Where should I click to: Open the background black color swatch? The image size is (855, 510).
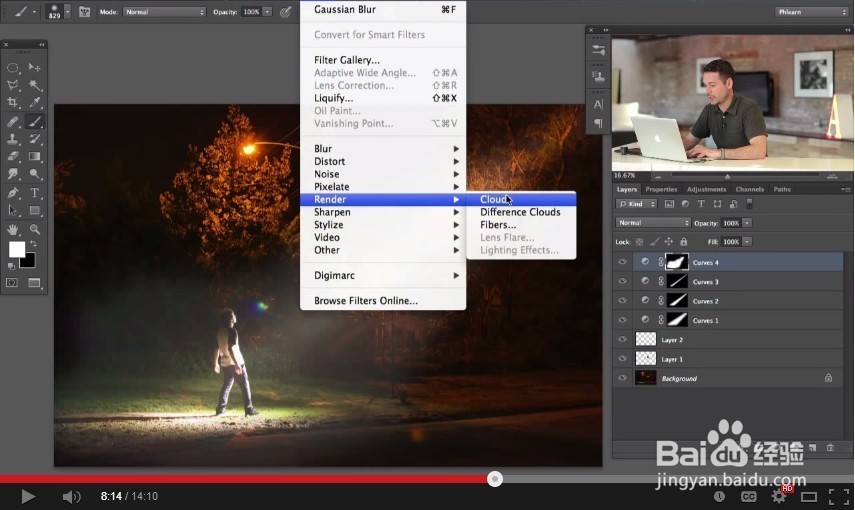pyautogui.click(x=29, y=262)
